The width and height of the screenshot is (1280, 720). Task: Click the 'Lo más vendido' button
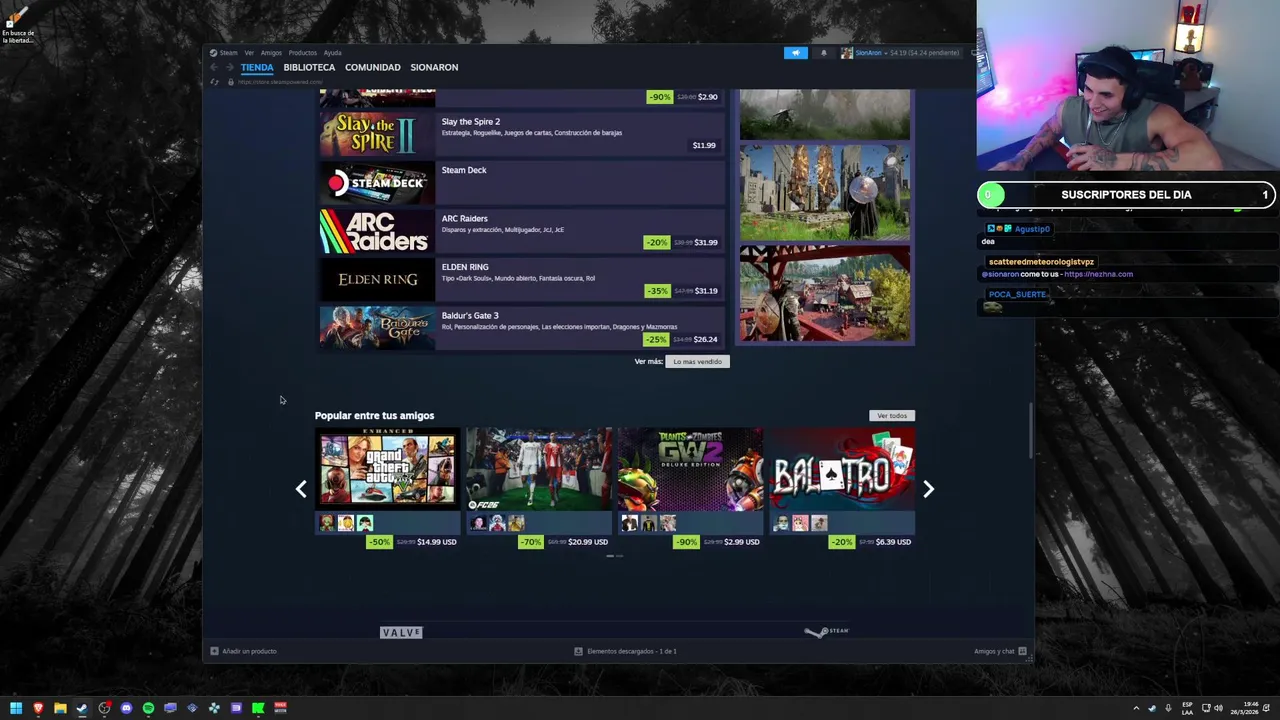[697, 361]
